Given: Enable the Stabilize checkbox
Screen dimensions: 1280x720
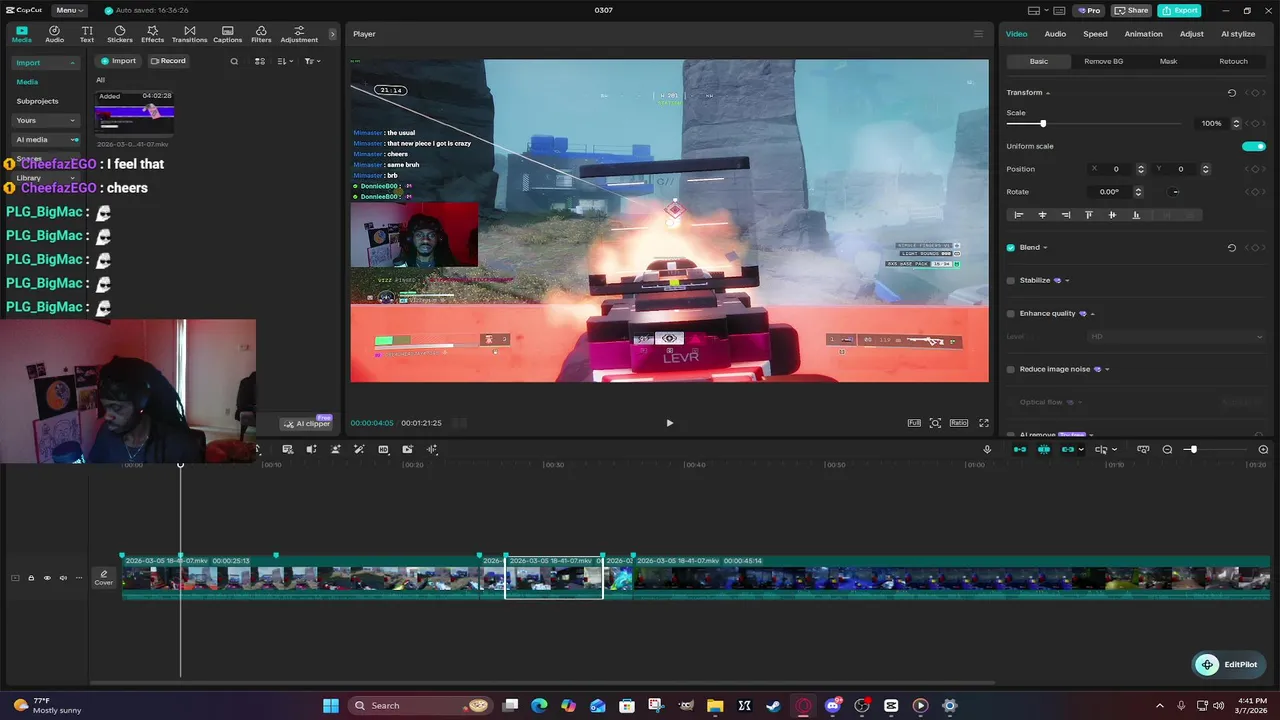Looking at the screenshot, I should (1011, 281).
